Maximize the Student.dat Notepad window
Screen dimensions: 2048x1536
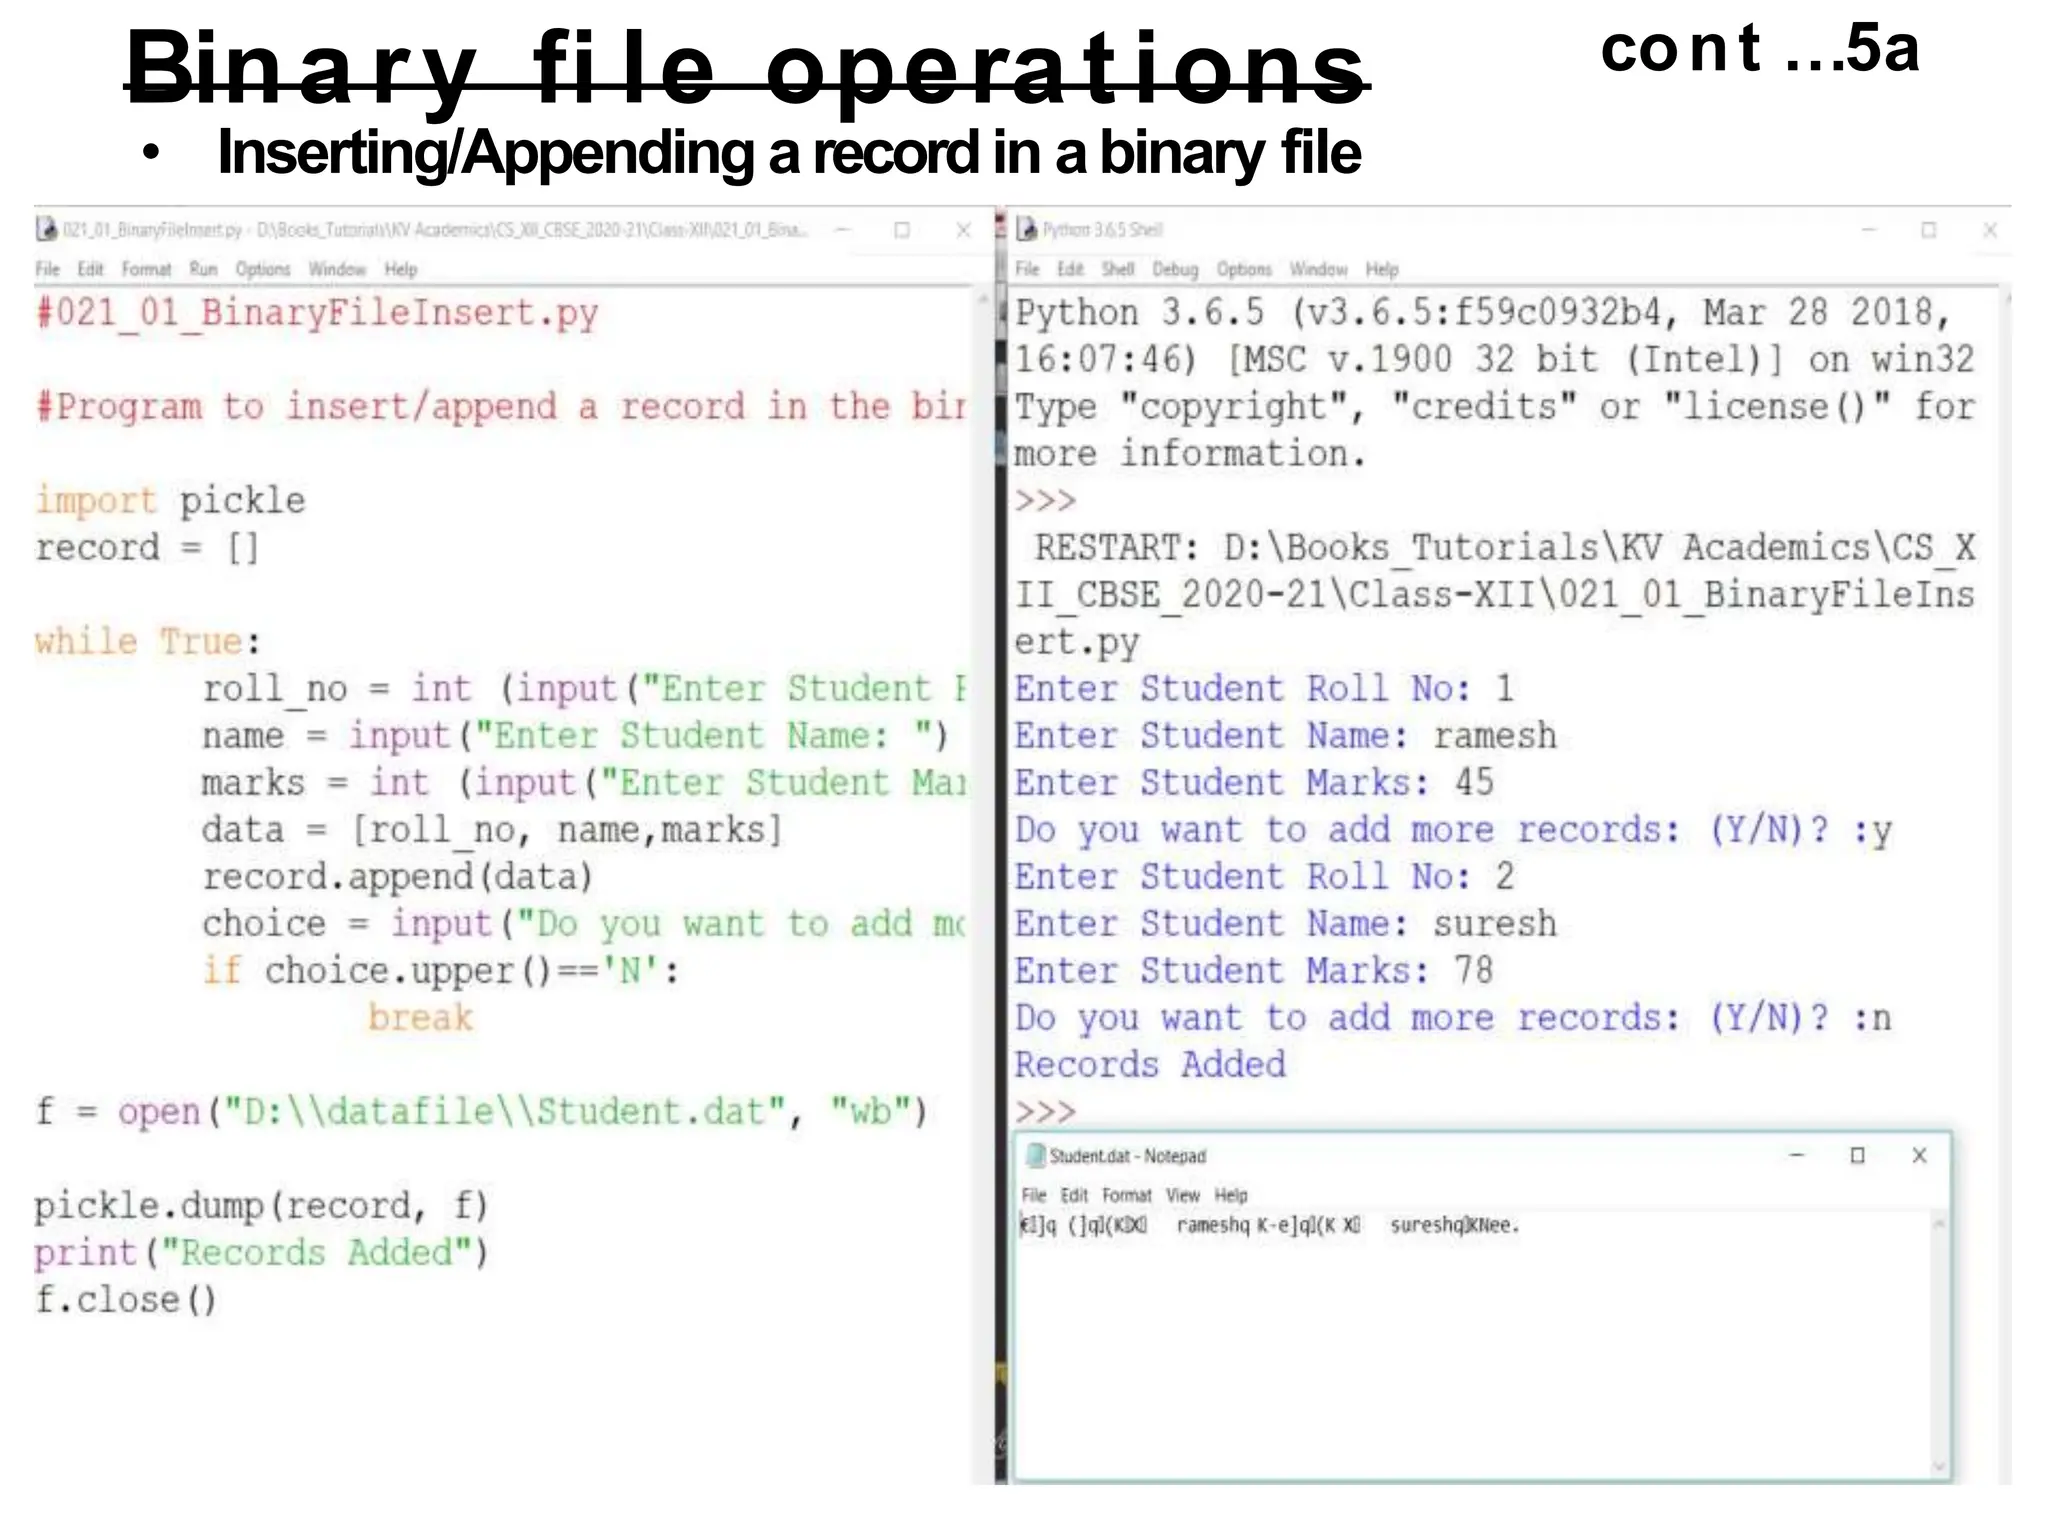click(1858, 1156)
